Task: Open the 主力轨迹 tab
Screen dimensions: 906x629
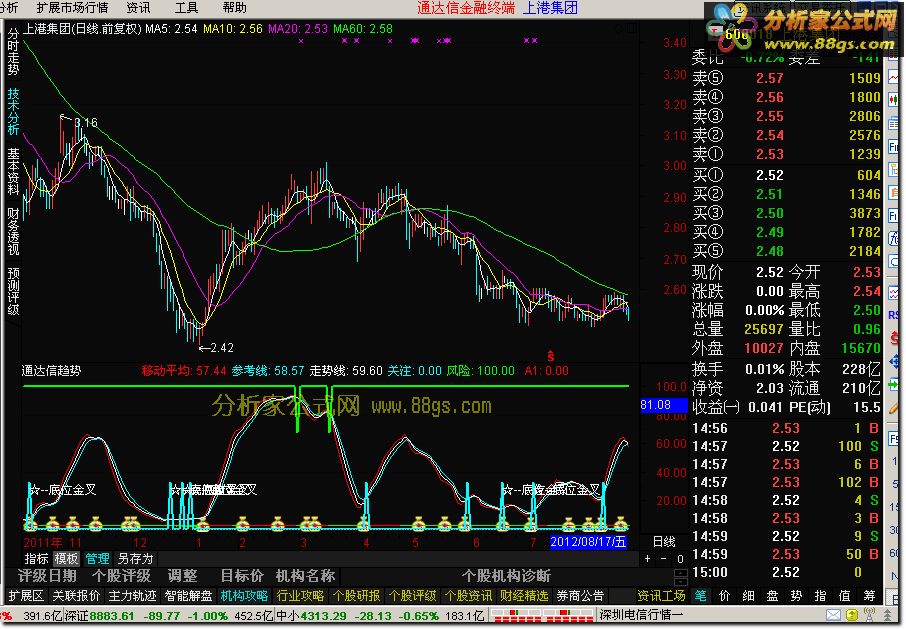Action: (x=132, y=595)
